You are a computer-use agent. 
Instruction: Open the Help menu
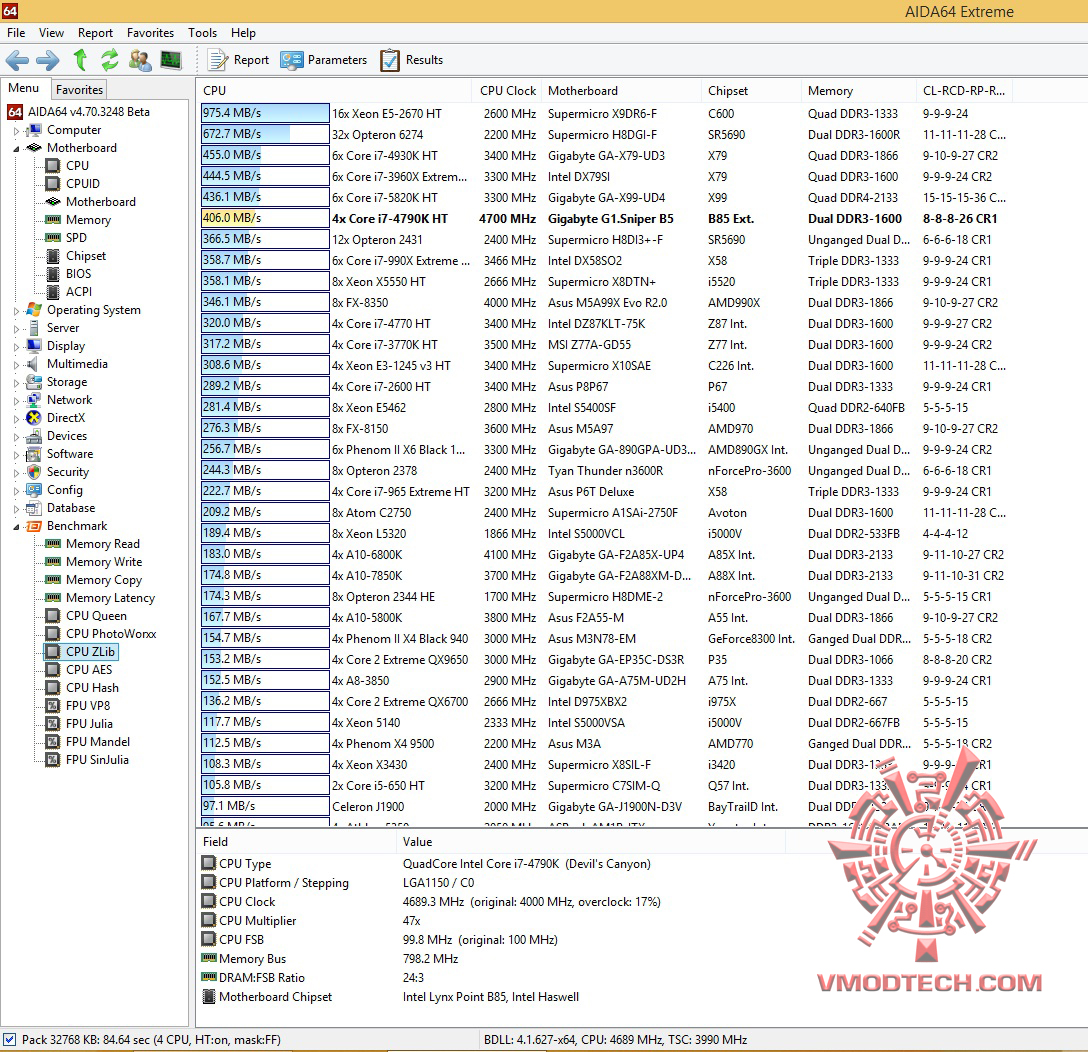coord(243,33)
